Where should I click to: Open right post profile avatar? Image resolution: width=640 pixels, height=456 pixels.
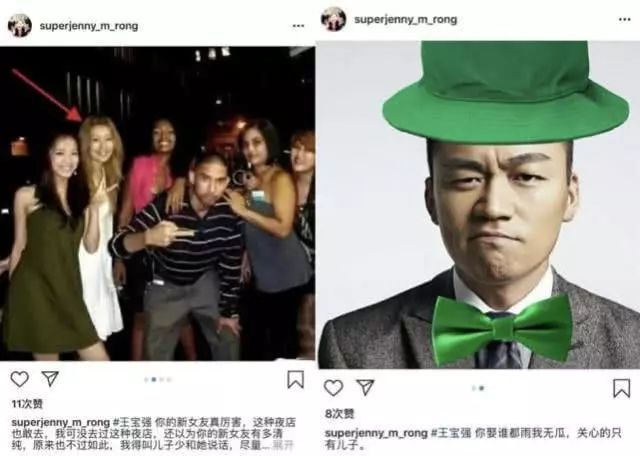click(x=333, y=19)
